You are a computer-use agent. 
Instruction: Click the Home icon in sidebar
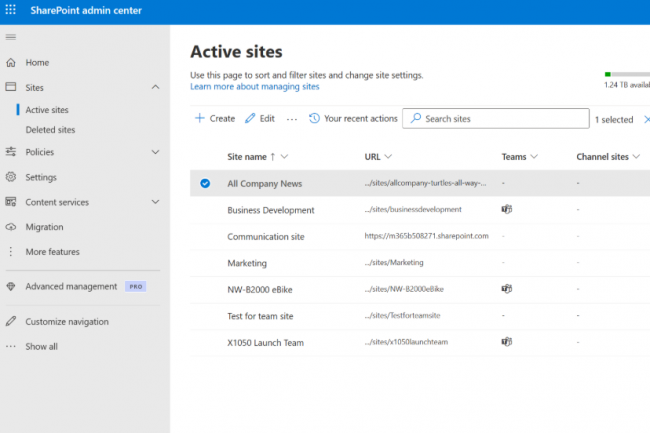11,62
